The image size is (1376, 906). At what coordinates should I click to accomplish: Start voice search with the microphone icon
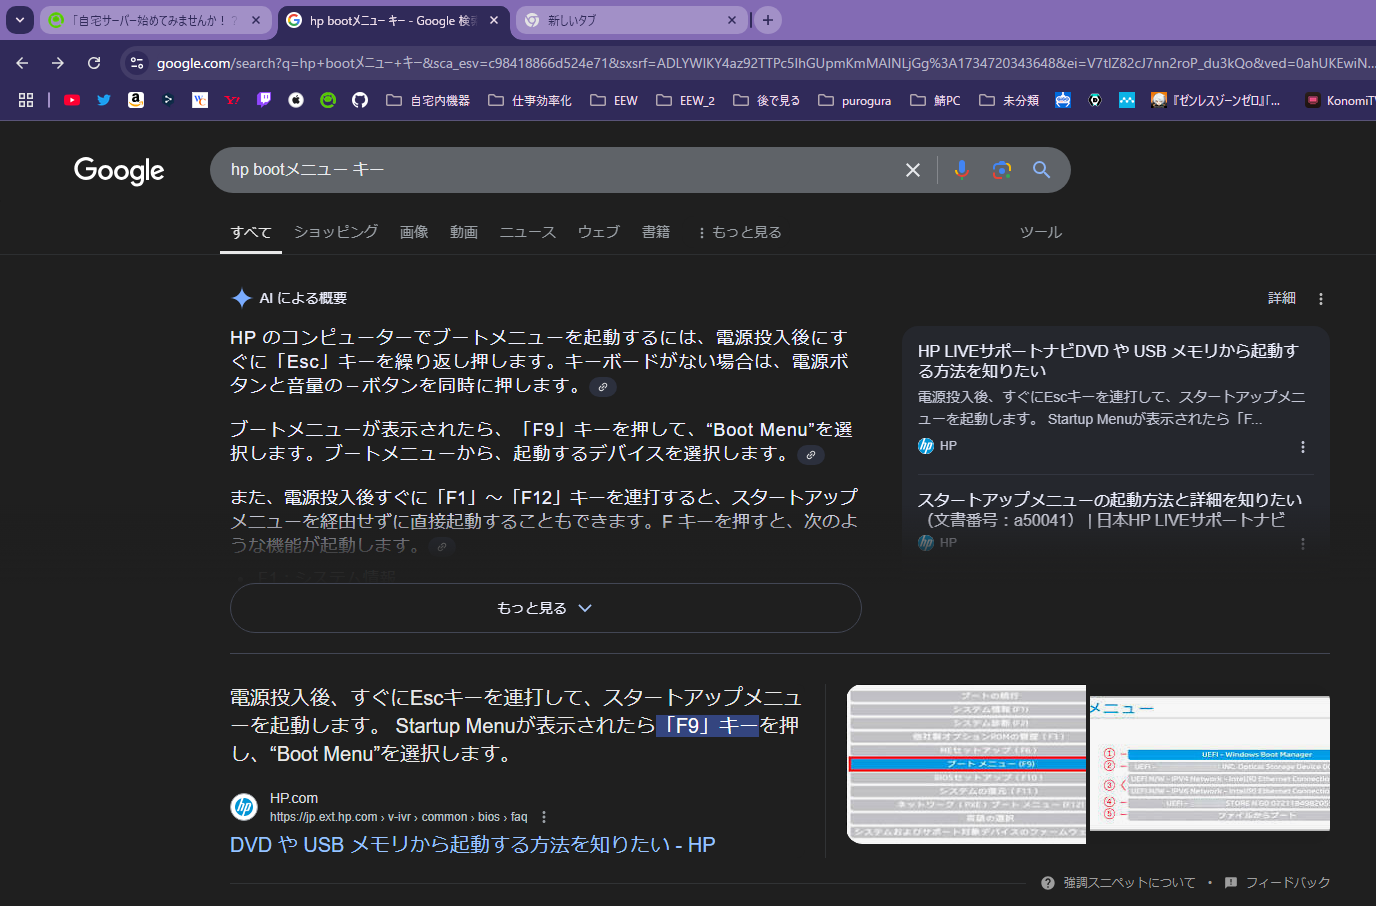click(x=962, y=170)
